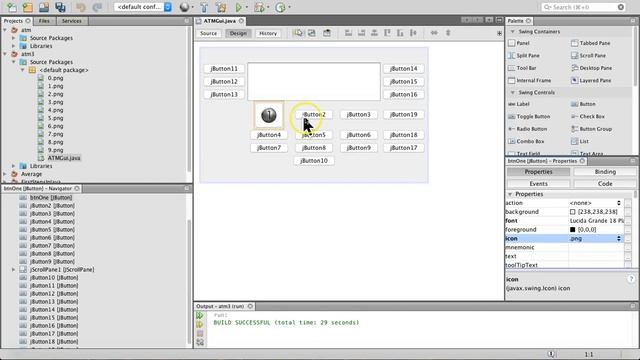The height and width of the screenshot is (360, 640).
Task: Click the help question mark in Properties
Action: pos(631,279)
